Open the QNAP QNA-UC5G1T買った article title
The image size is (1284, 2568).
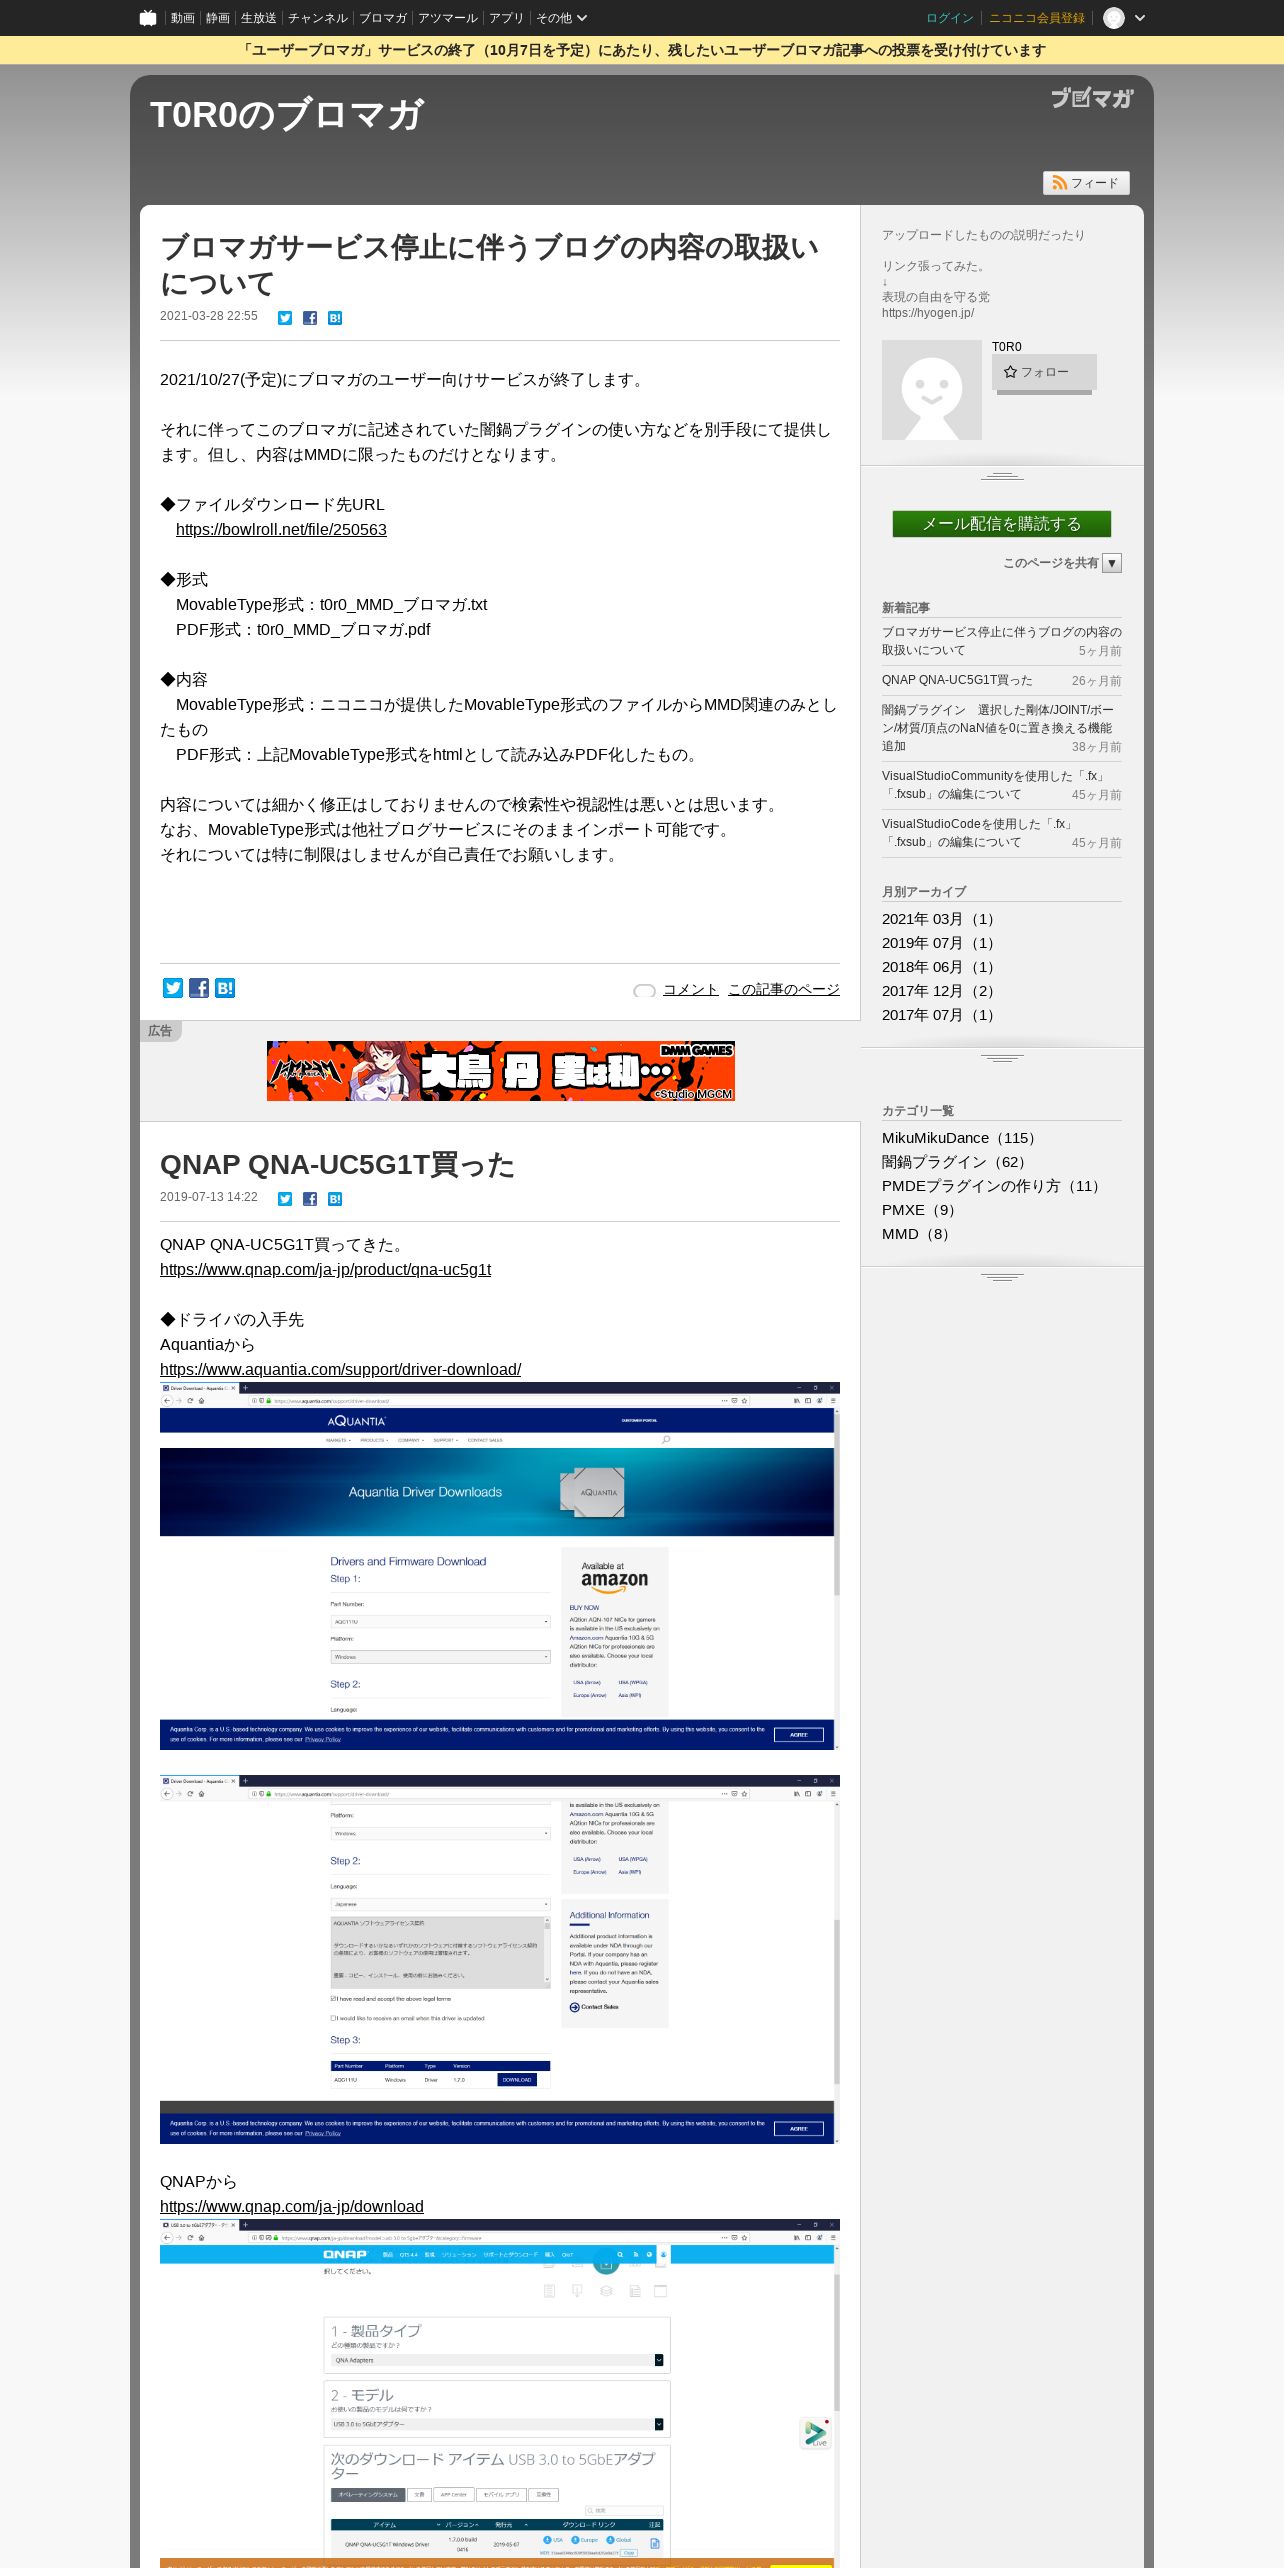337,1165
